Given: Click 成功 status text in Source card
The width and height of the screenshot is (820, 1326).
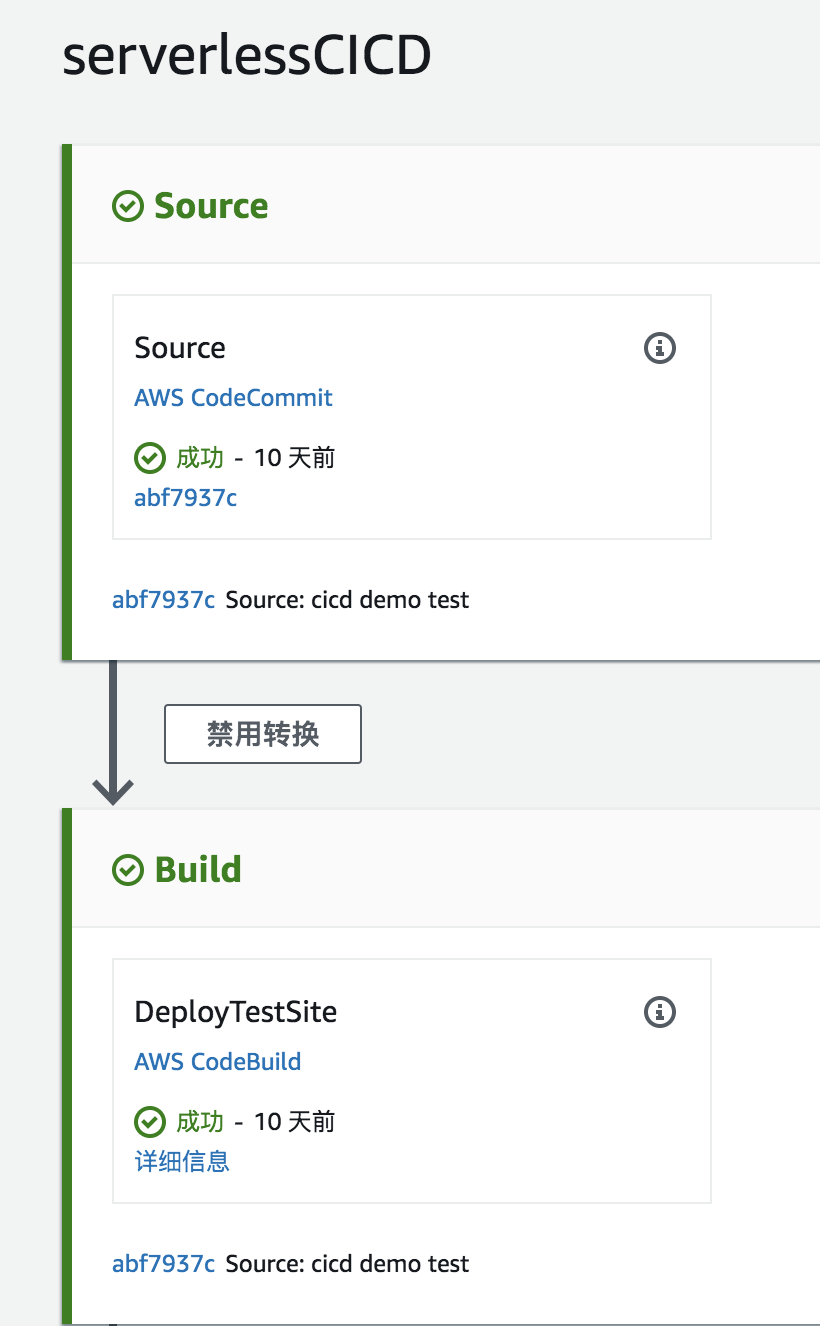Looking at the screenshot, I should 200,459.
